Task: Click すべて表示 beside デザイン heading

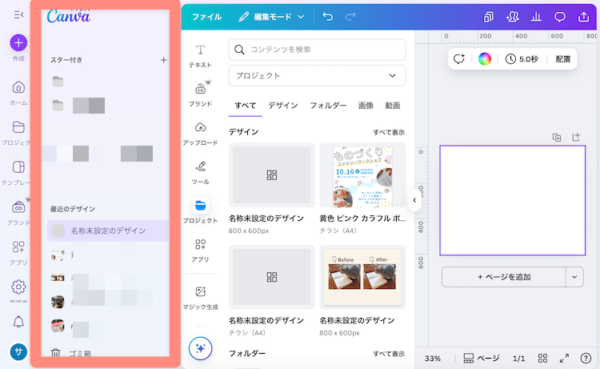Action: (389, 132)
